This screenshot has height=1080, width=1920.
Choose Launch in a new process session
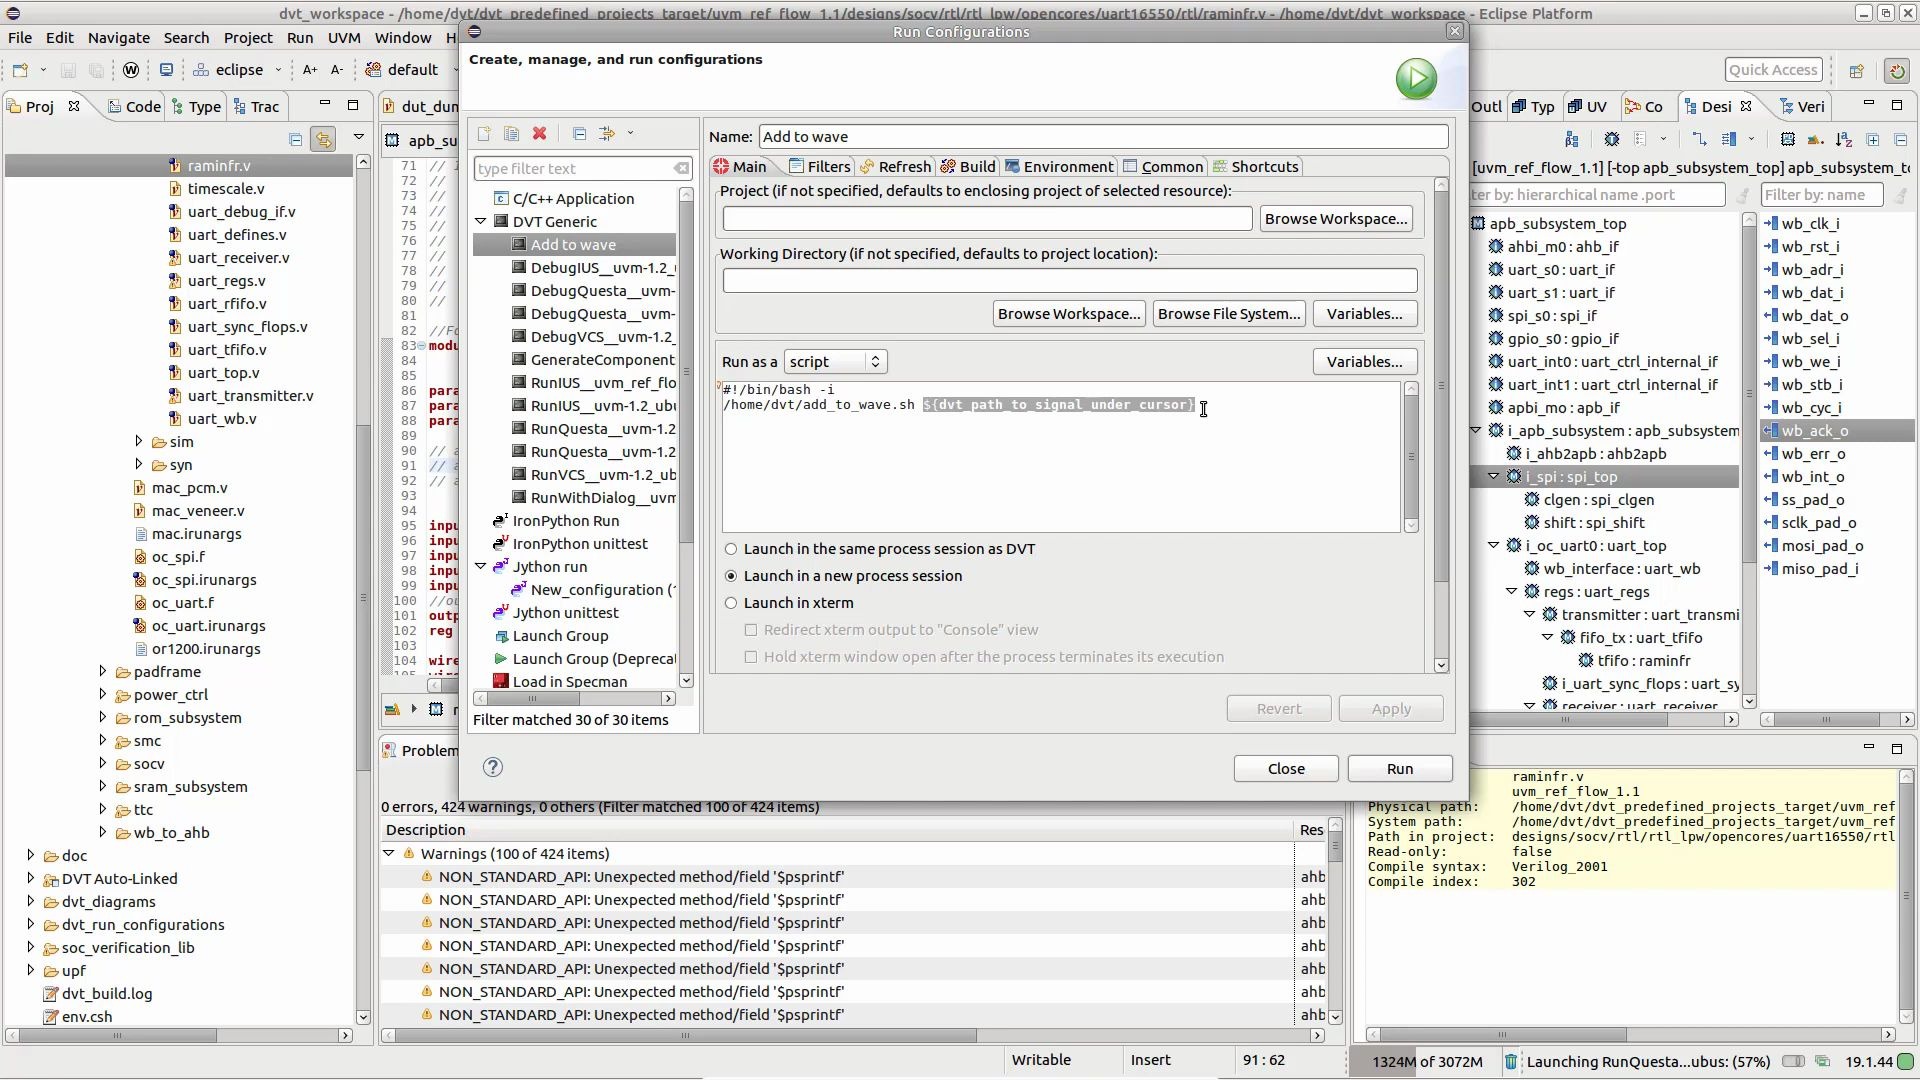pyautogui.click(x=731, y=576)
